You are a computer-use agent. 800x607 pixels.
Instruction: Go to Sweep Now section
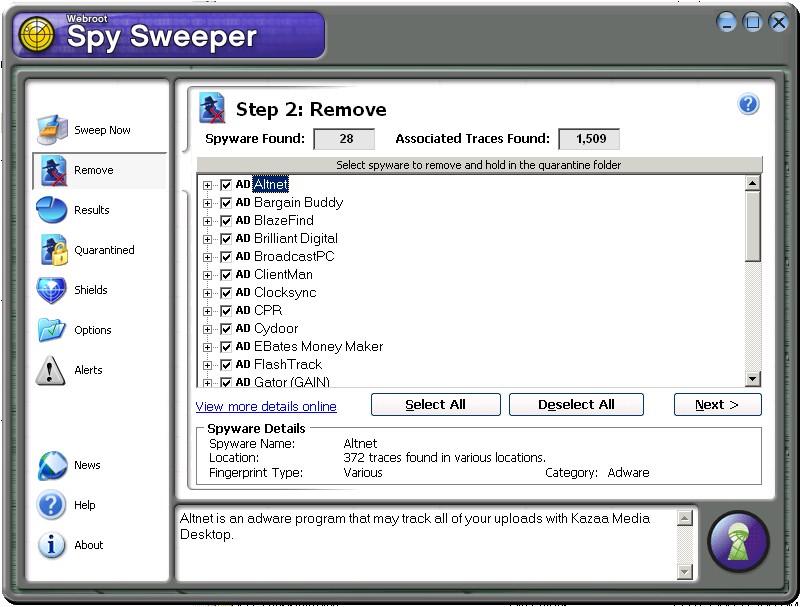tap(102, 130)
